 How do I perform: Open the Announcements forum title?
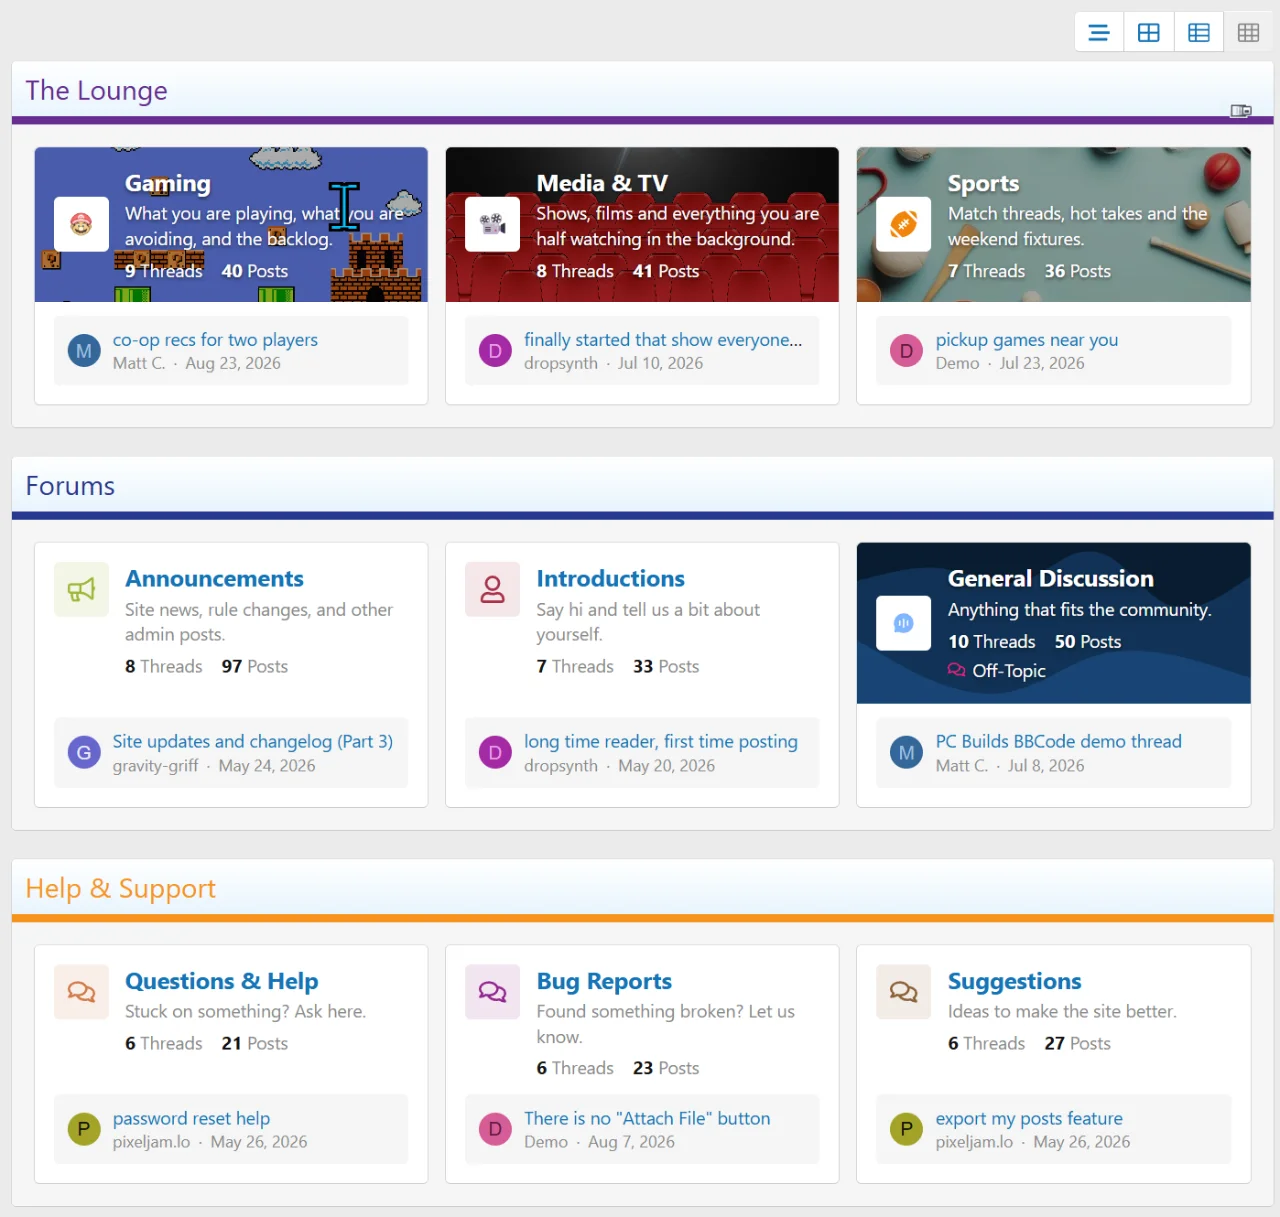(x=214, y=579)
